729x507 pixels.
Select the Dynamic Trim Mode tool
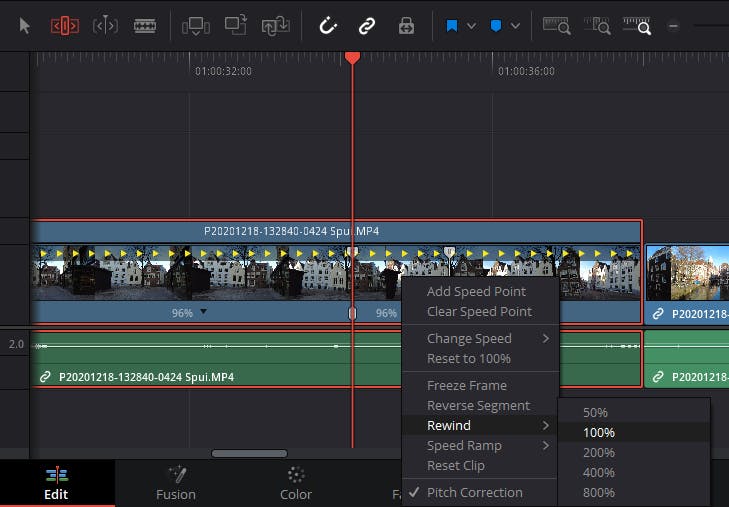[105, 26]
